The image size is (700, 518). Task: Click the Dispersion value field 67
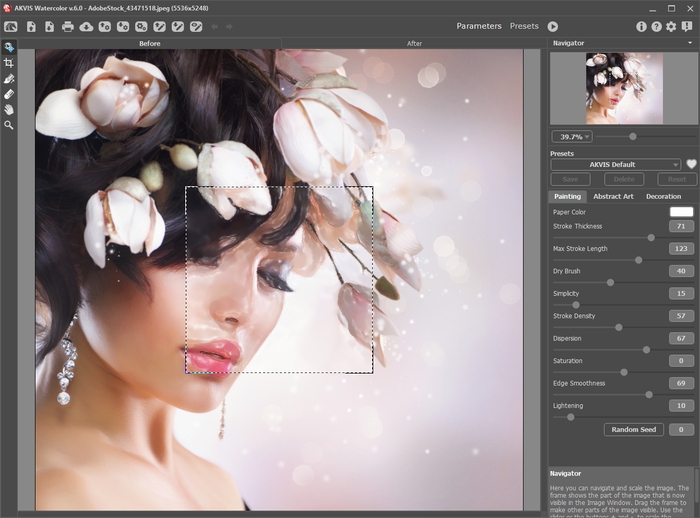click(681, 338)
